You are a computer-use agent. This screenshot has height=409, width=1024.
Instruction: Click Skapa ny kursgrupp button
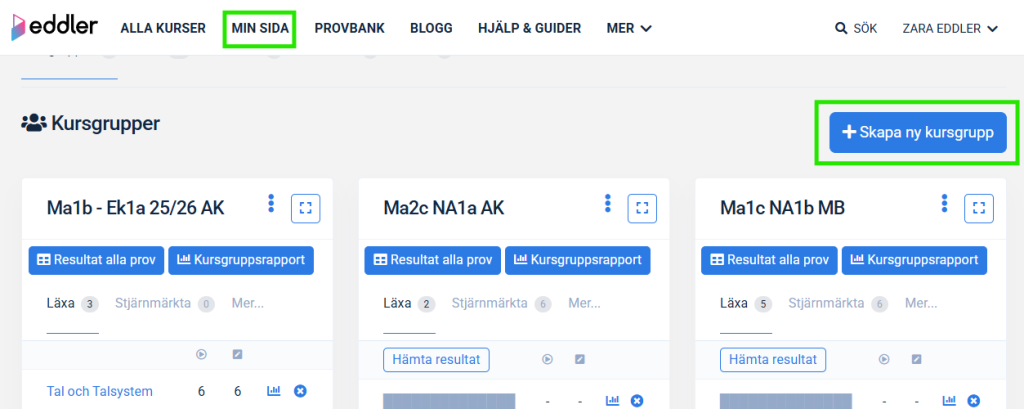click(917, 132)
